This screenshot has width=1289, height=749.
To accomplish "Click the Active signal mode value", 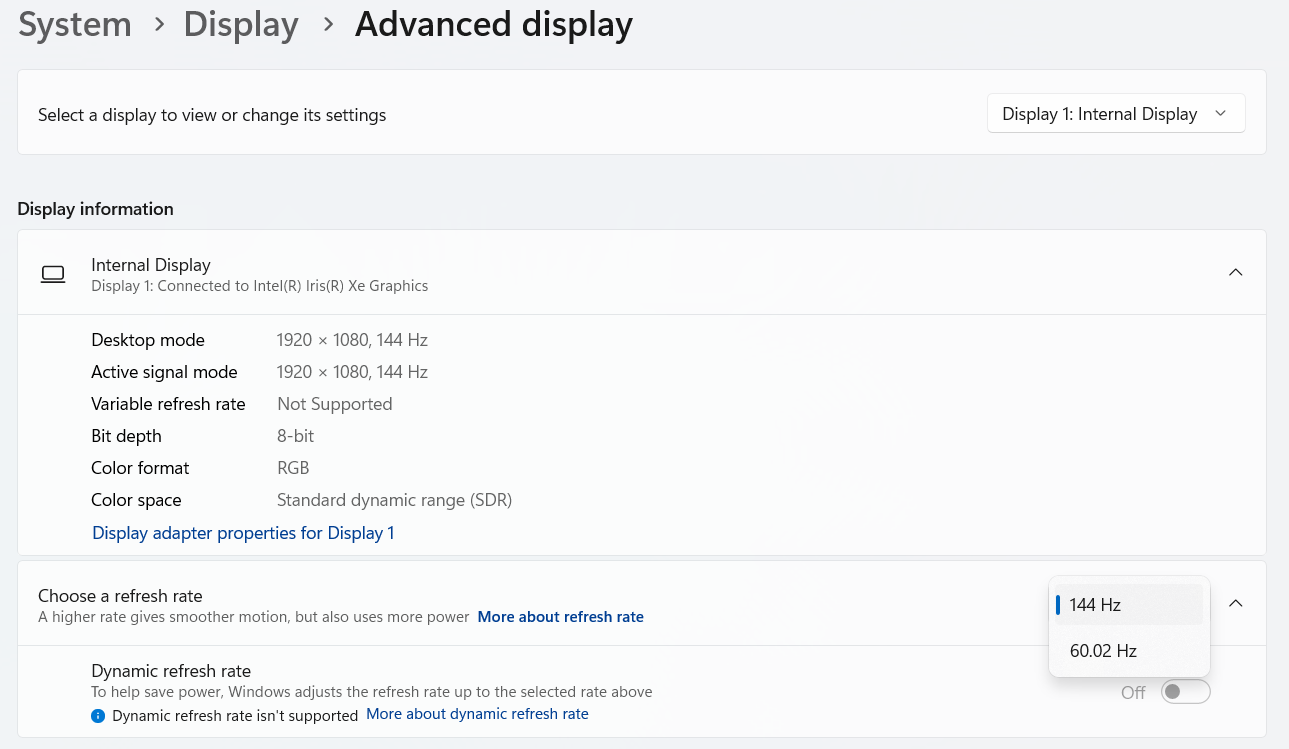I will coord(352,372).
